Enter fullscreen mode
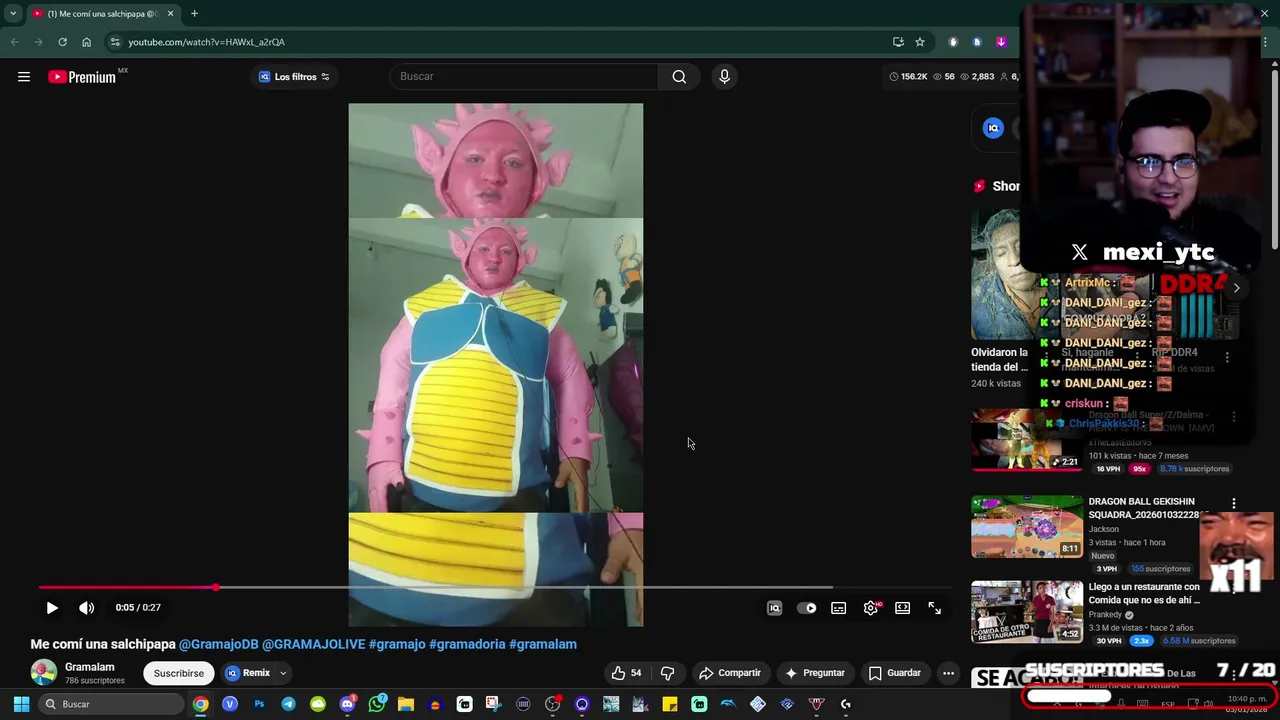 935,608
